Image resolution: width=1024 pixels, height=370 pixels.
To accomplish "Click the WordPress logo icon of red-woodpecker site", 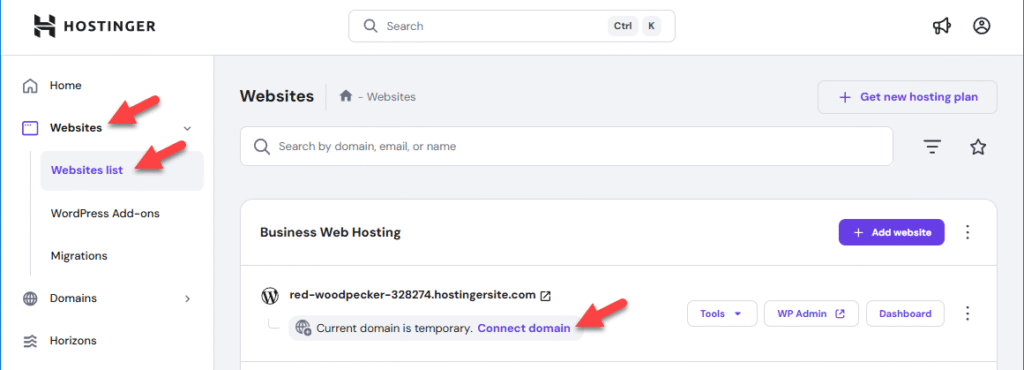I will (x=270, y=296).
